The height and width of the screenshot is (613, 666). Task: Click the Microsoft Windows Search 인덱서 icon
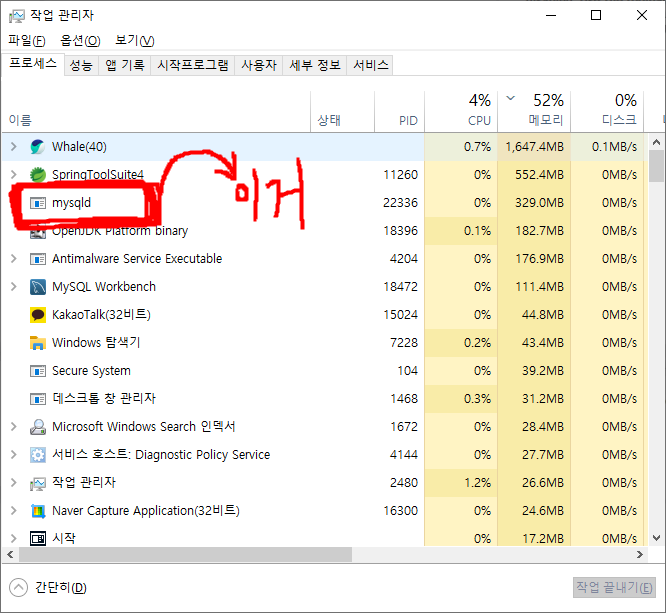pos(38,427)
